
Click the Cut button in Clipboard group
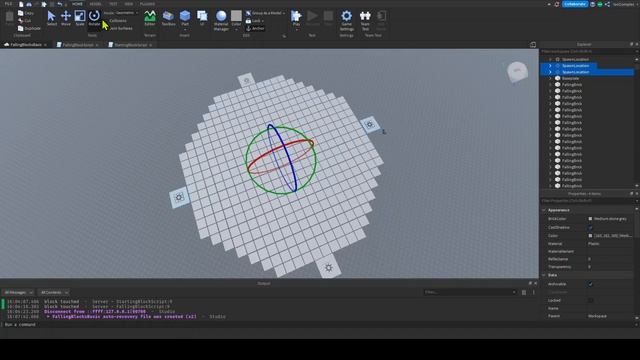click(24, 20)
